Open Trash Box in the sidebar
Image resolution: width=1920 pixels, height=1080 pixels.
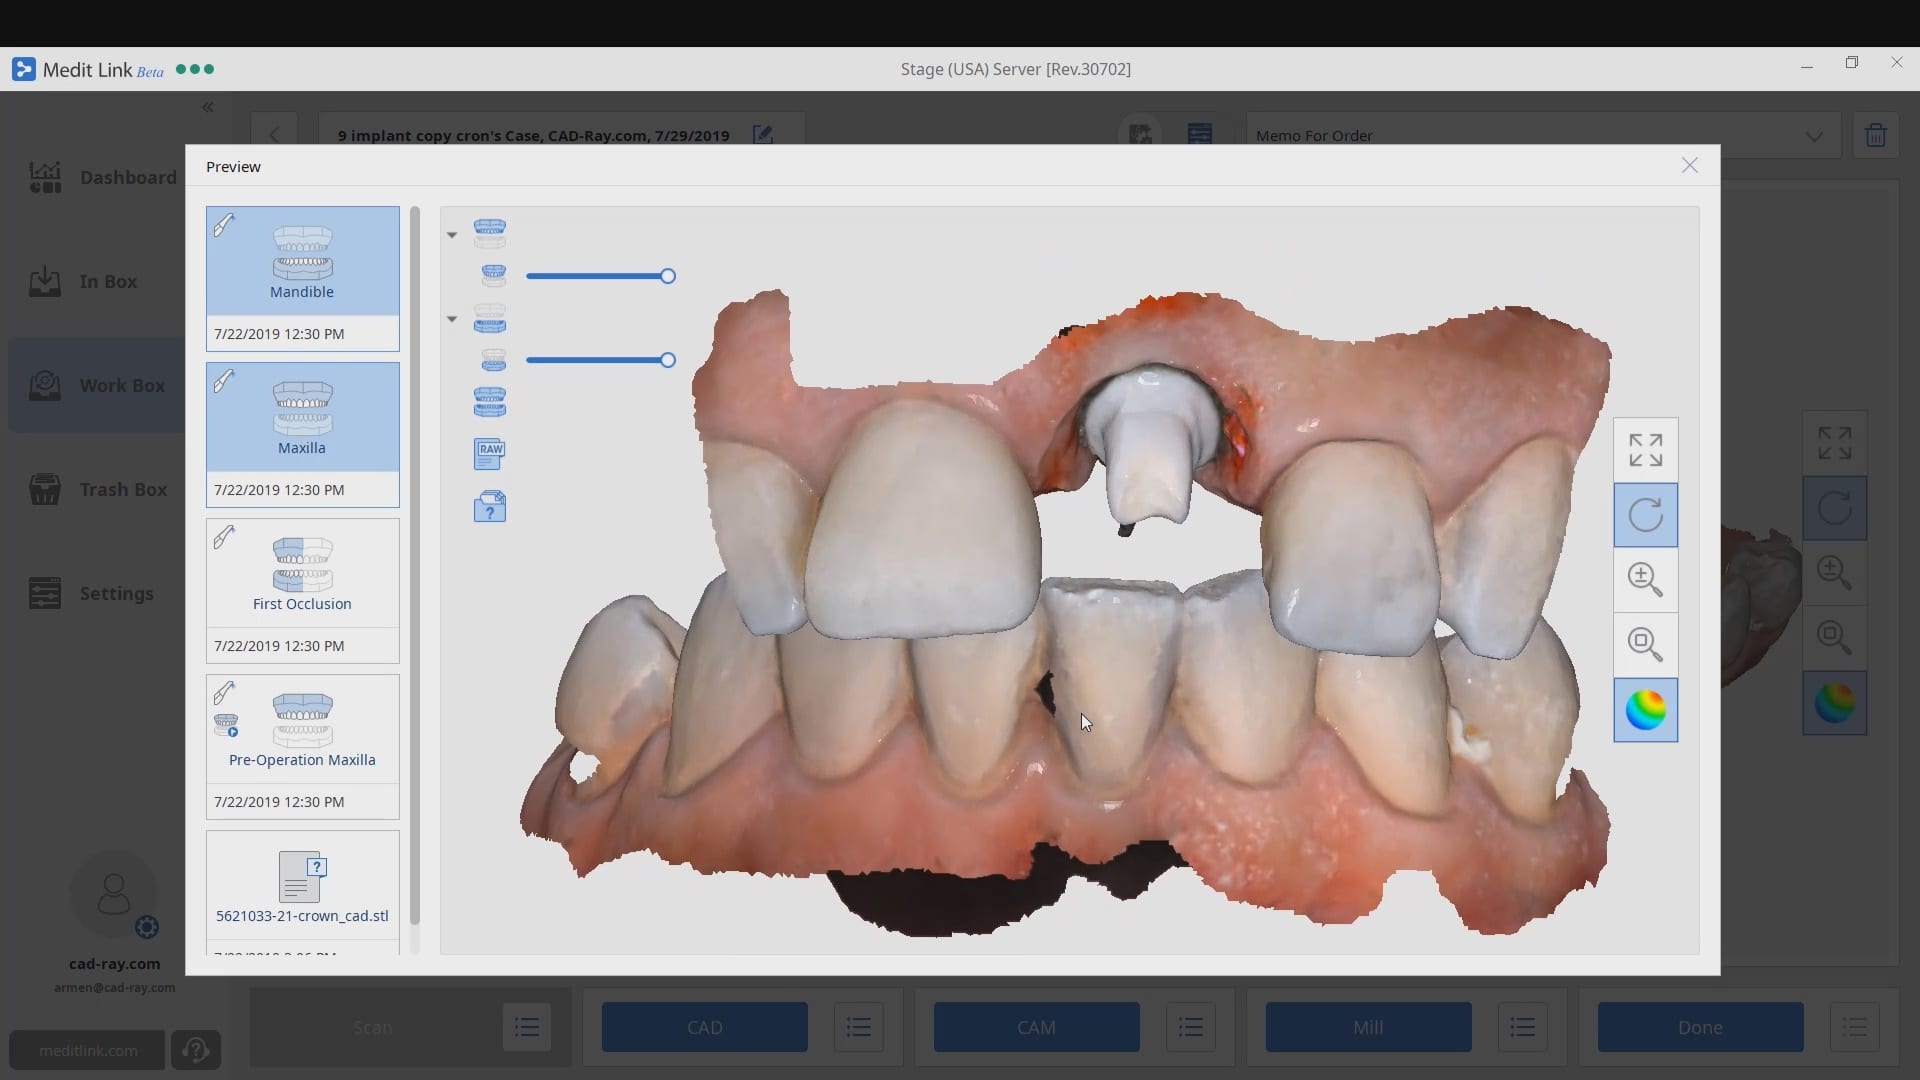click(97, 490)
